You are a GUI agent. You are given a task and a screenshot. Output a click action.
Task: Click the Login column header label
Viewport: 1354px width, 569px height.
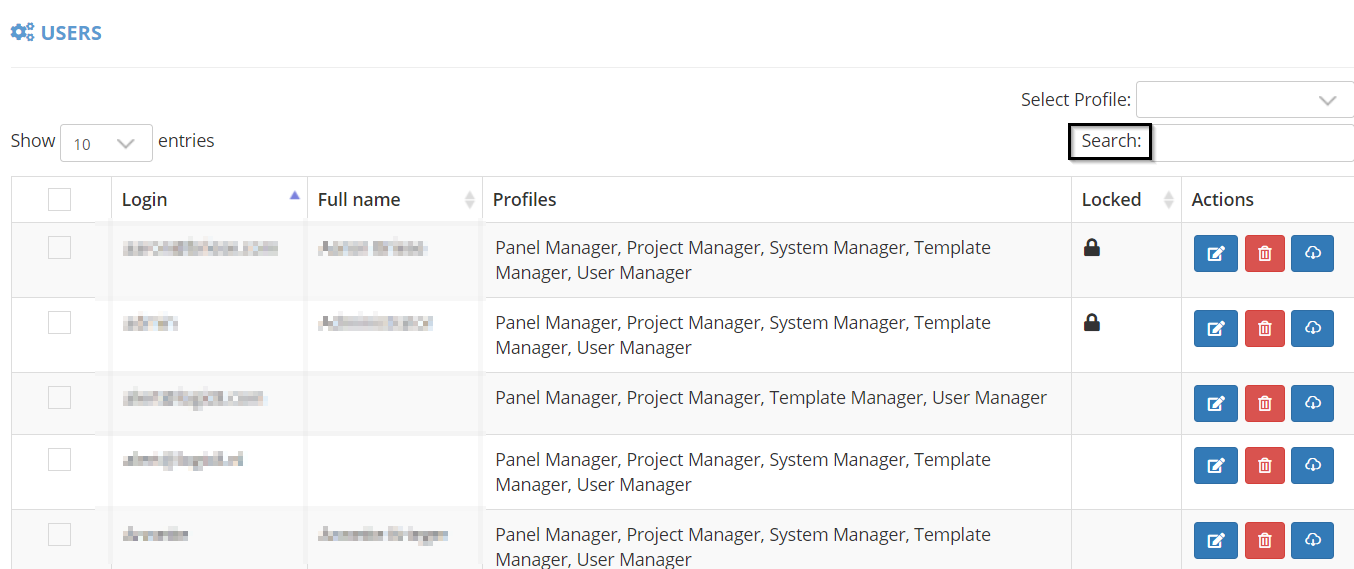pos(145,200)
